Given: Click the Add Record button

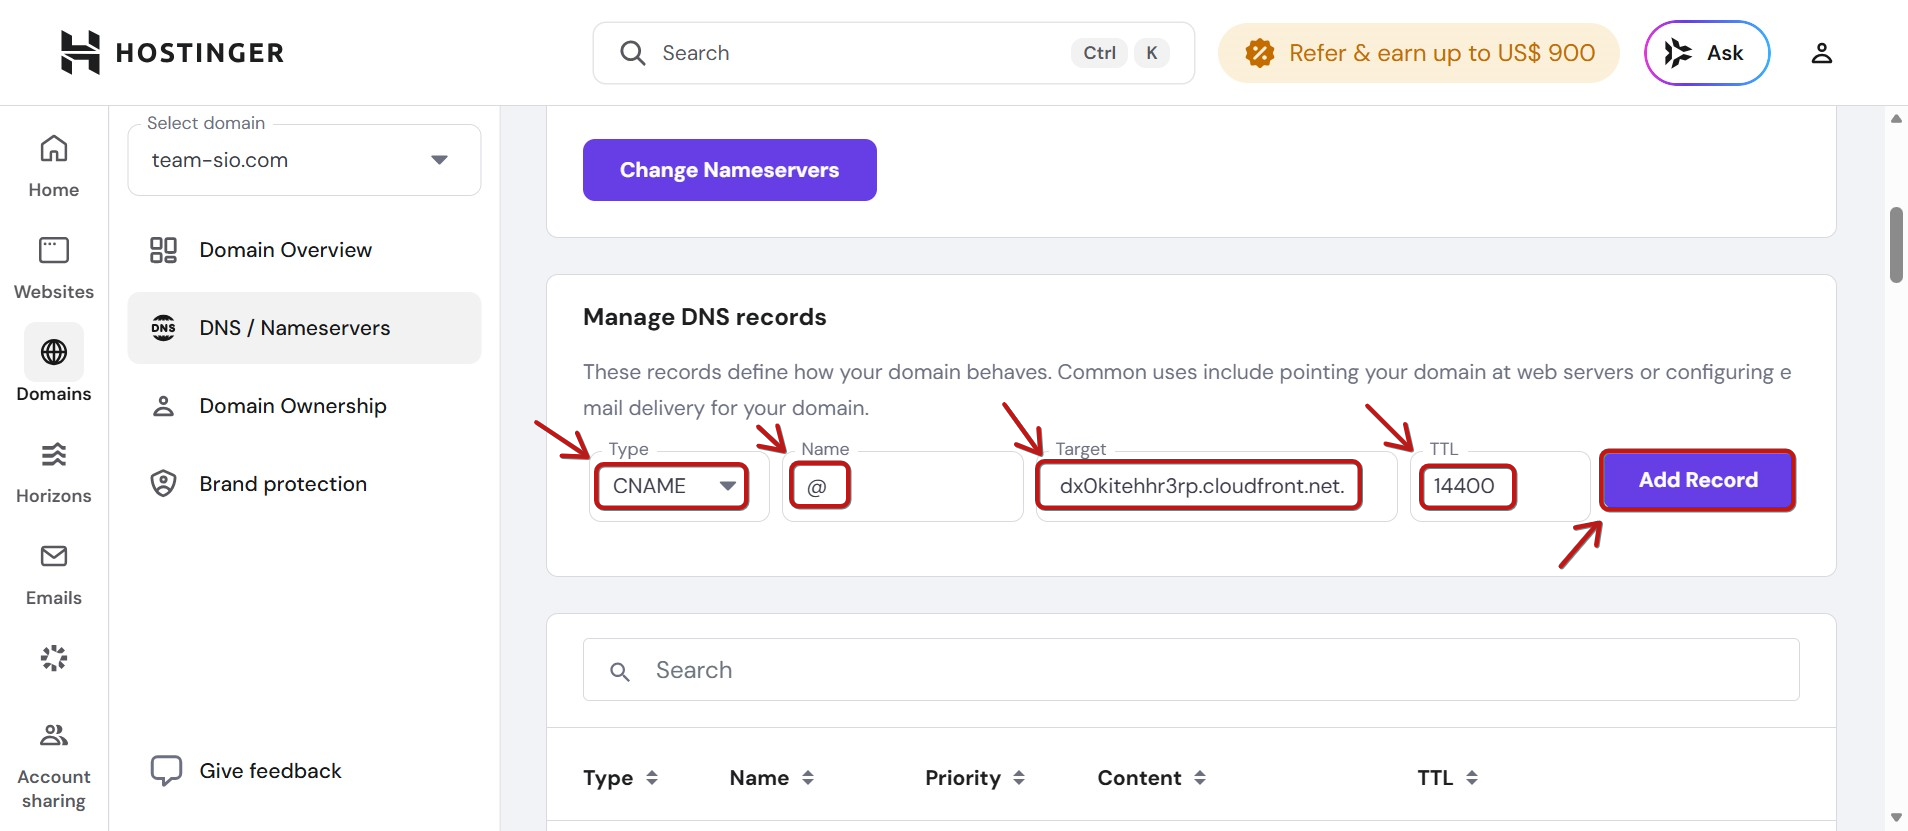Looking at the screenshot, I should (x=1698, y=480).
